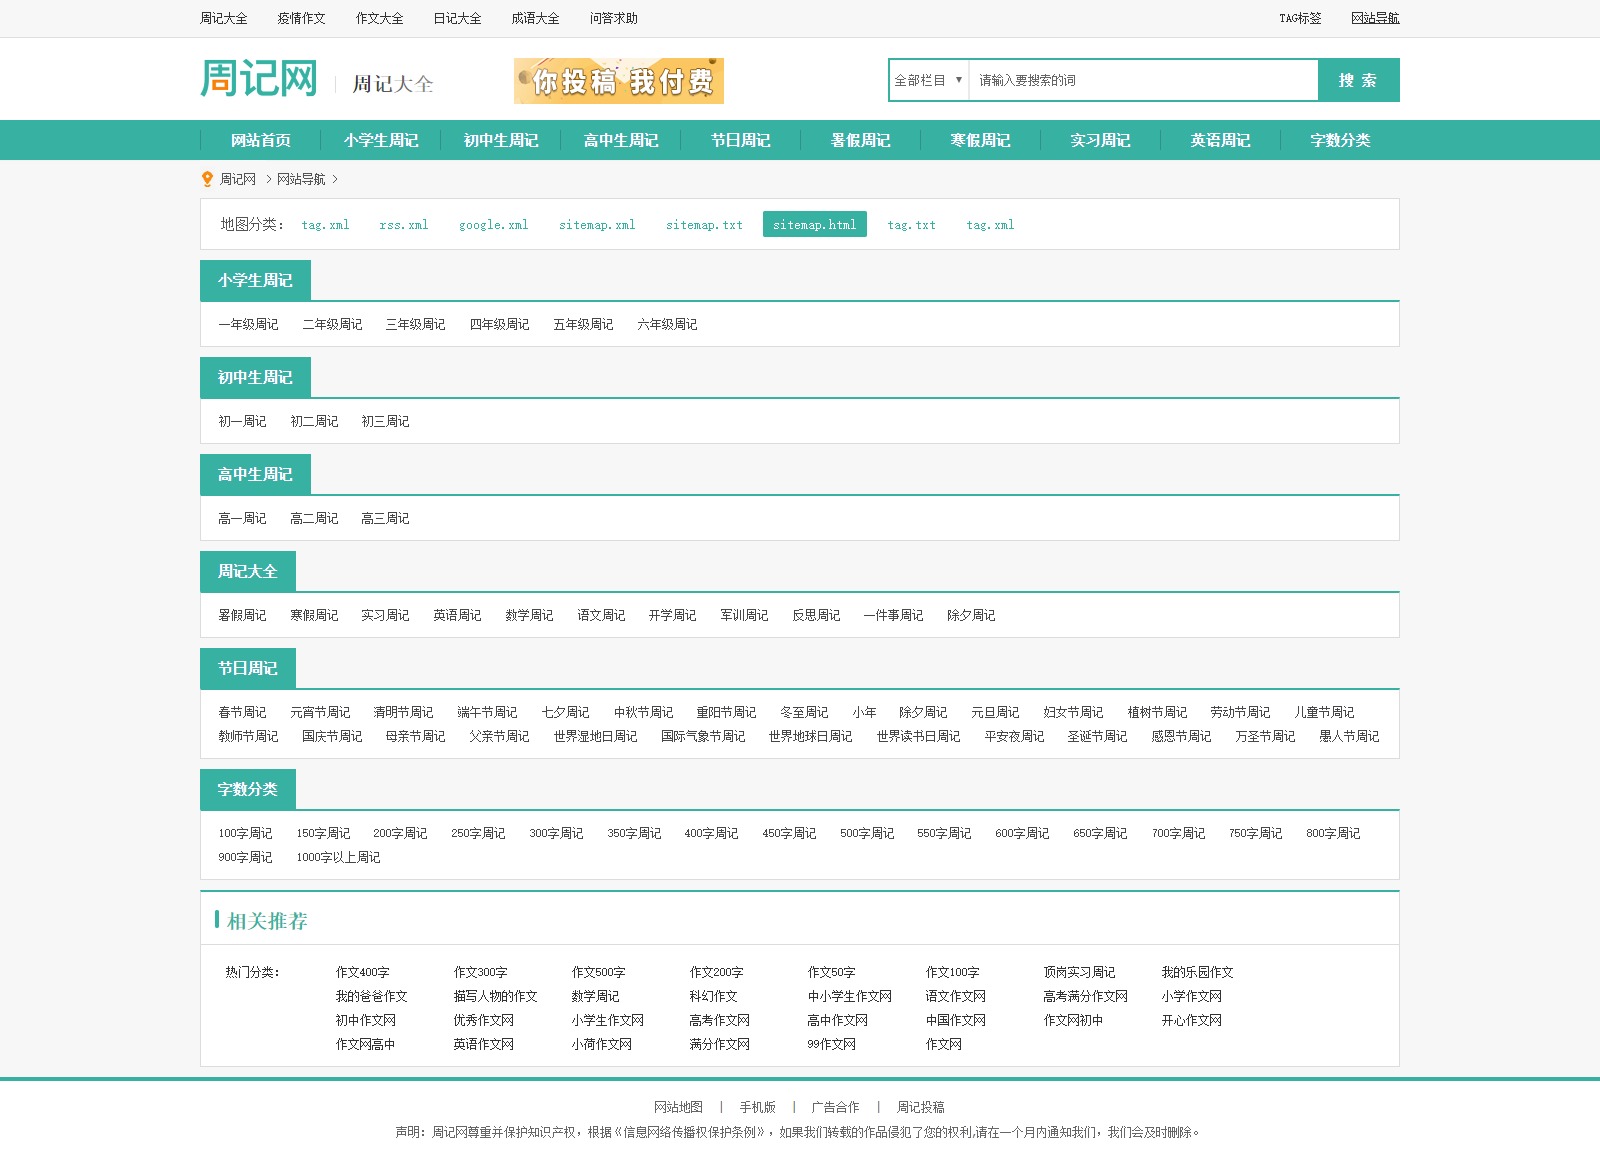The image size is (1600, 1157).
Task: Select the 字数分类 navigation menu item
Action: (x=1340, y=140)
